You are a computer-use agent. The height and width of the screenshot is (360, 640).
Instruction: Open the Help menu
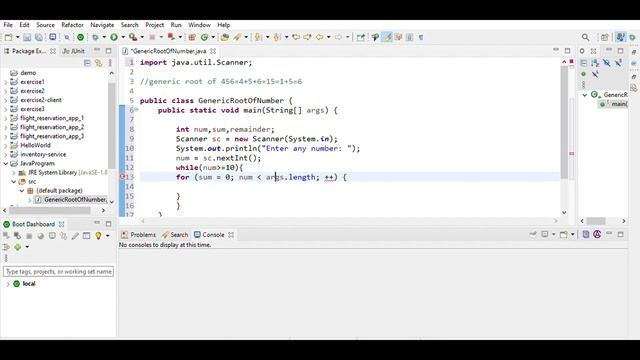point(223,25)
